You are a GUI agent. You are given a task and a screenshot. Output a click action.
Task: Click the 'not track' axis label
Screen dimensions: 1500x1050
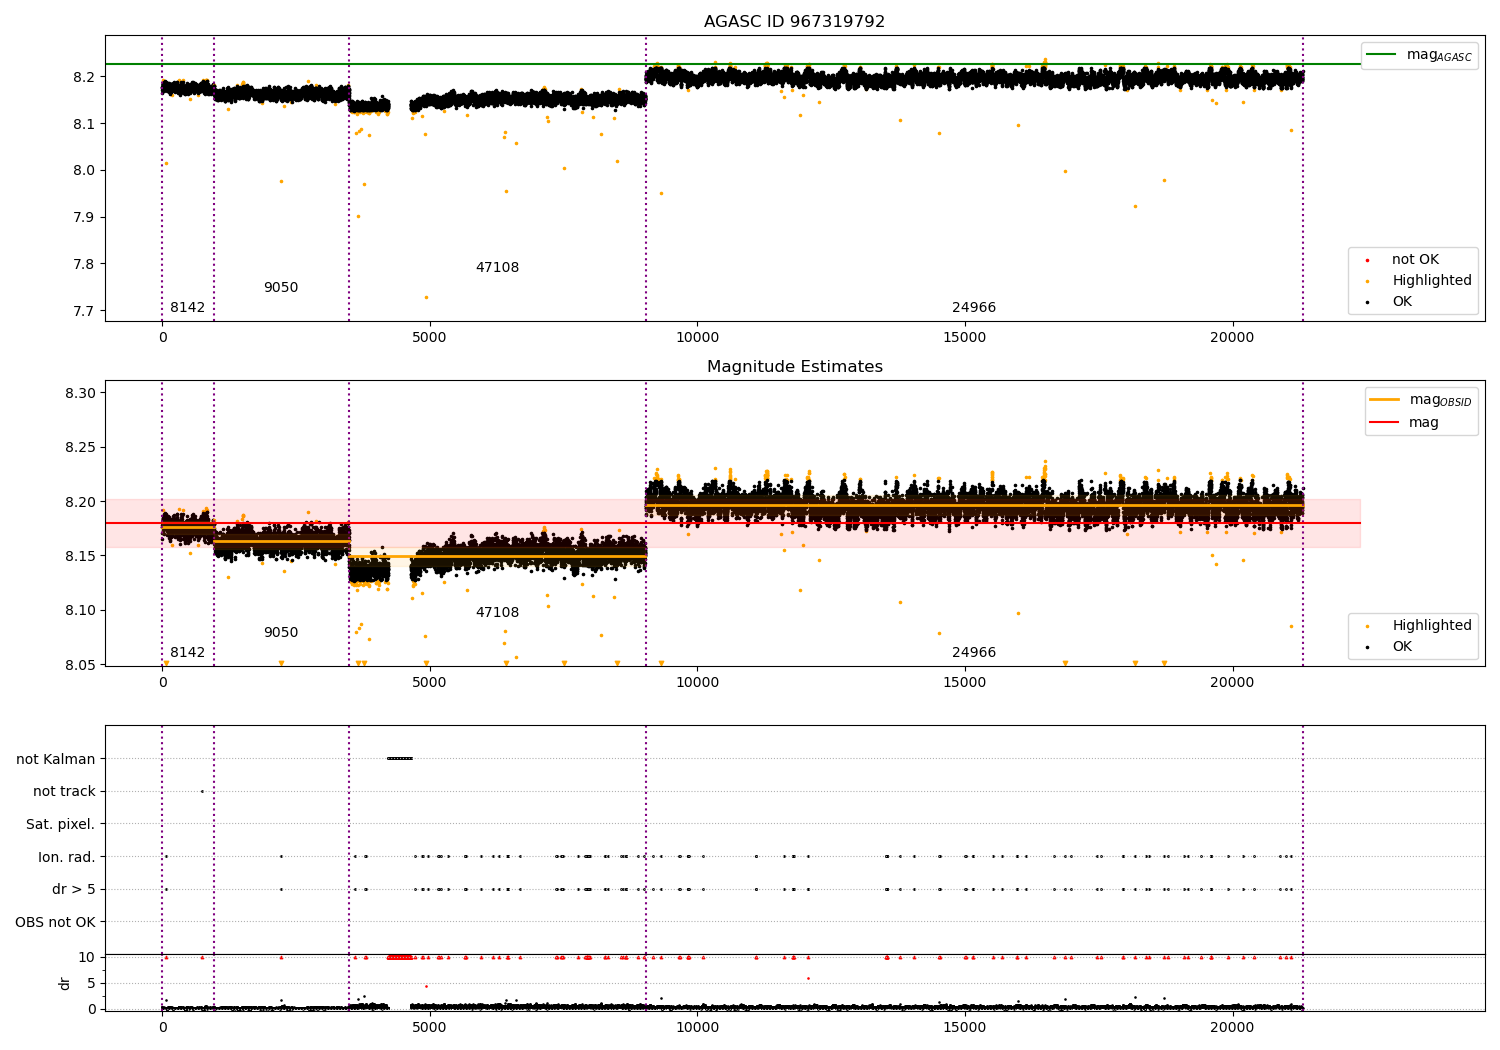64,792
